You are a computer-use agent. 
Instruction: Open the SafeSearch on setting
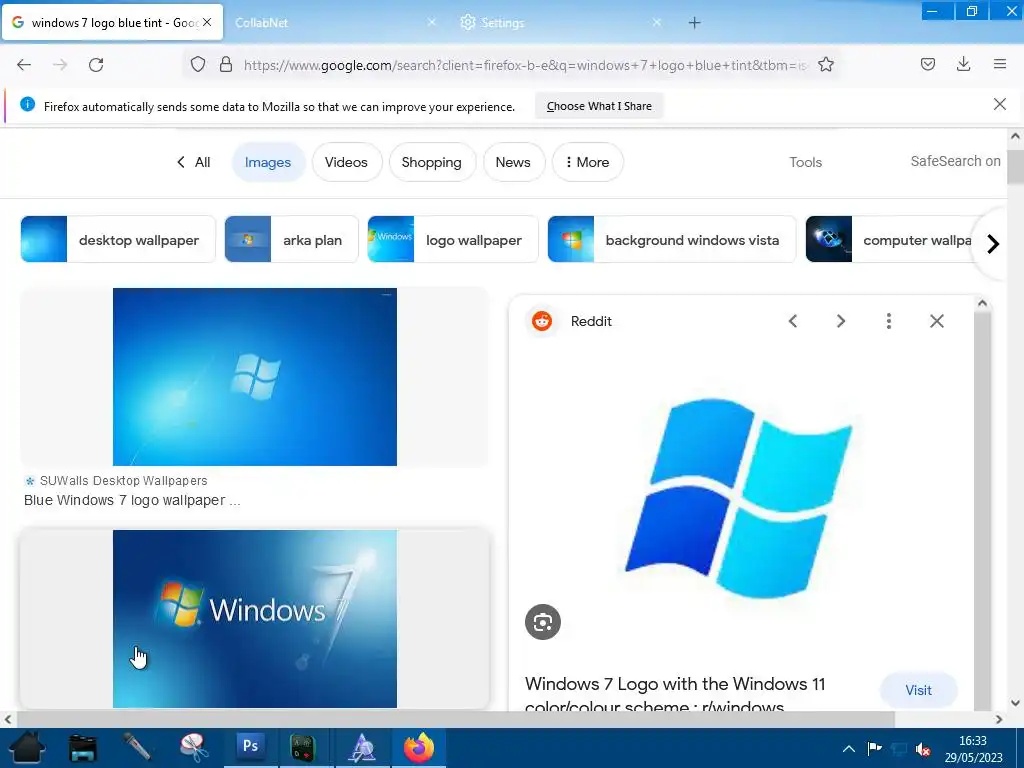pyautogui.click(x=955, y=161)
